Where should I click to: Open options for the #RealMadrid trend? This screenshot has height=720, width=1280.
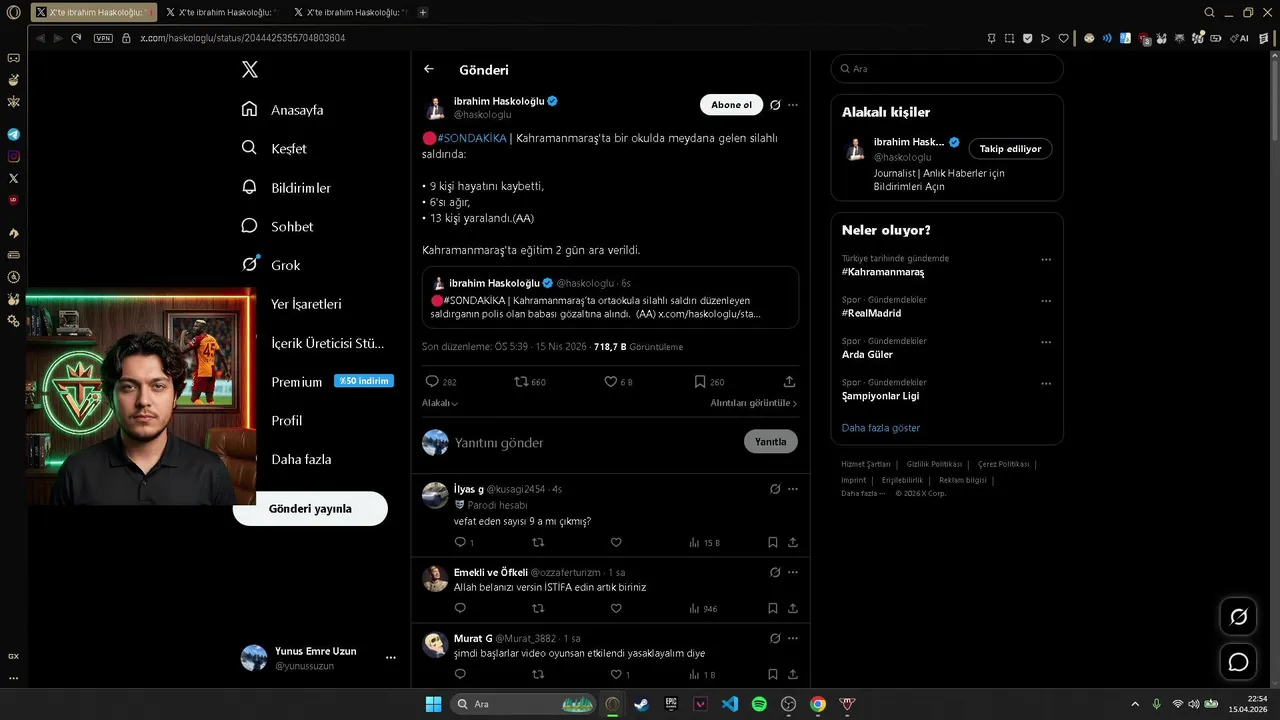(1046, 300)
